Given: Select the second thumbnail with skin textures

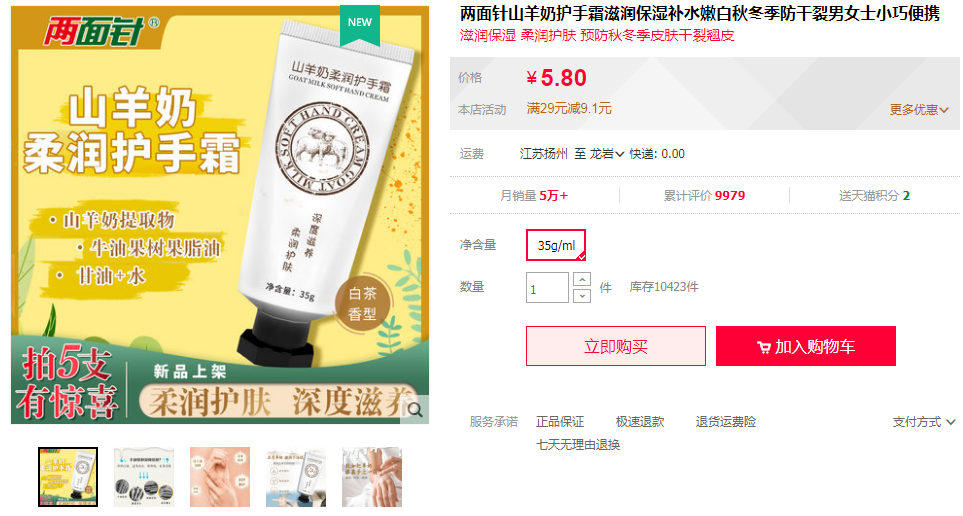Looking at the screenshot, I should 144,477.
